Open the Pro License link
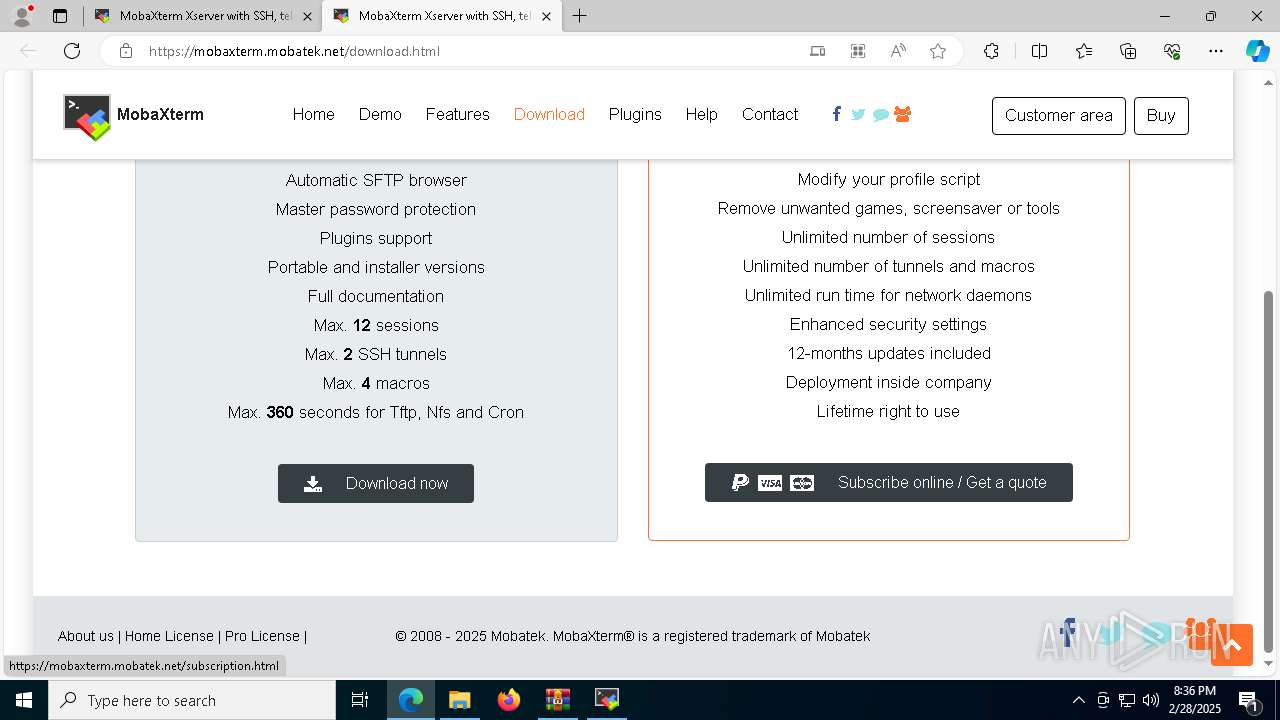 pyautogui.click(x=262, y=636)
